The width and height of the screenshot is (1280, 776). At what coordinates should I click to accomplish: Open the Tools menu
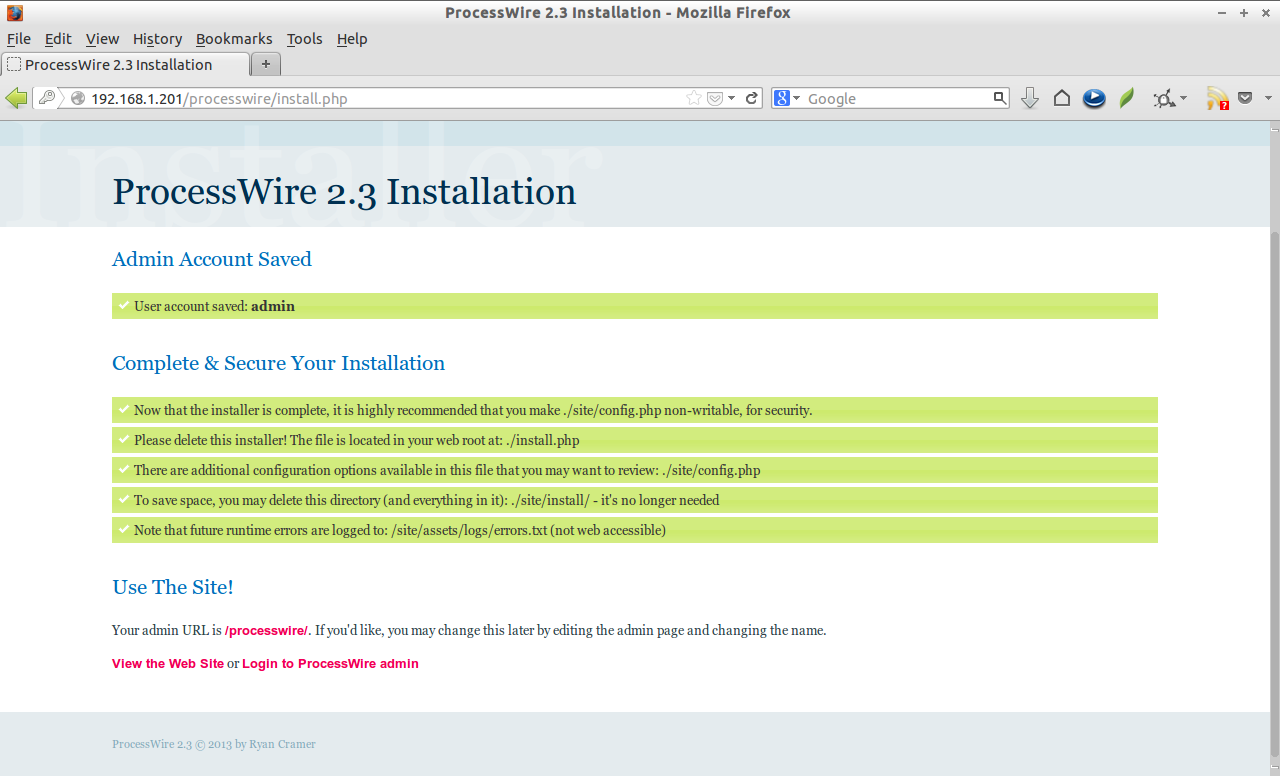(304, 38)
